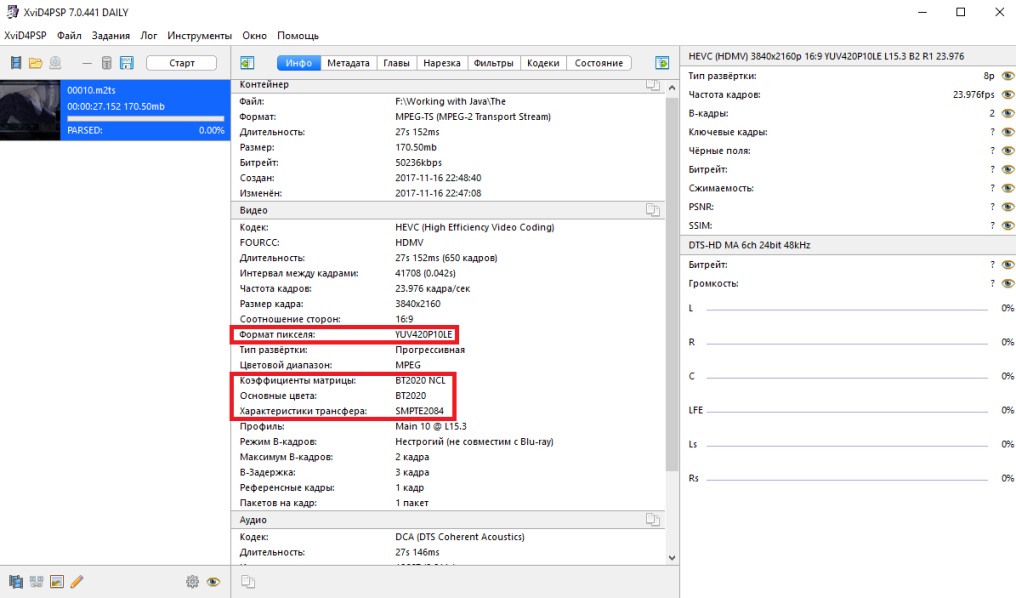This screenshot has width=1016, height=598.
Task: Switch to the Фильтры tab
Action: coord(493,63)
